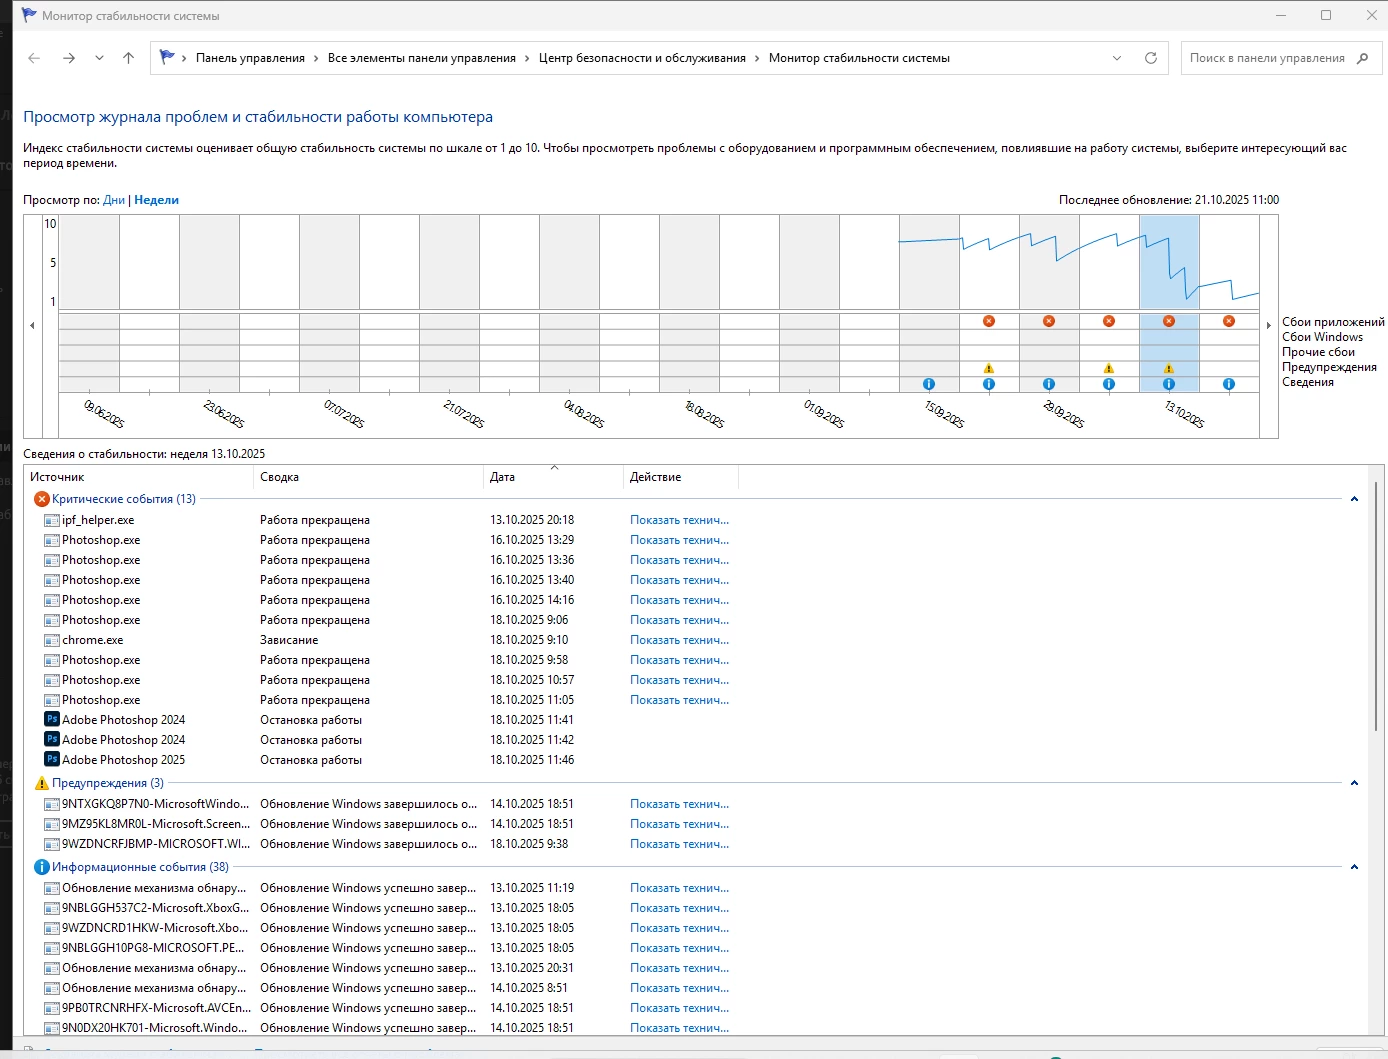The width and height of the screenshot is (1388, 1059).
Task: Select the info icon for week 15.09.2025
Action: pyautogui.click(x=929, y=384)
